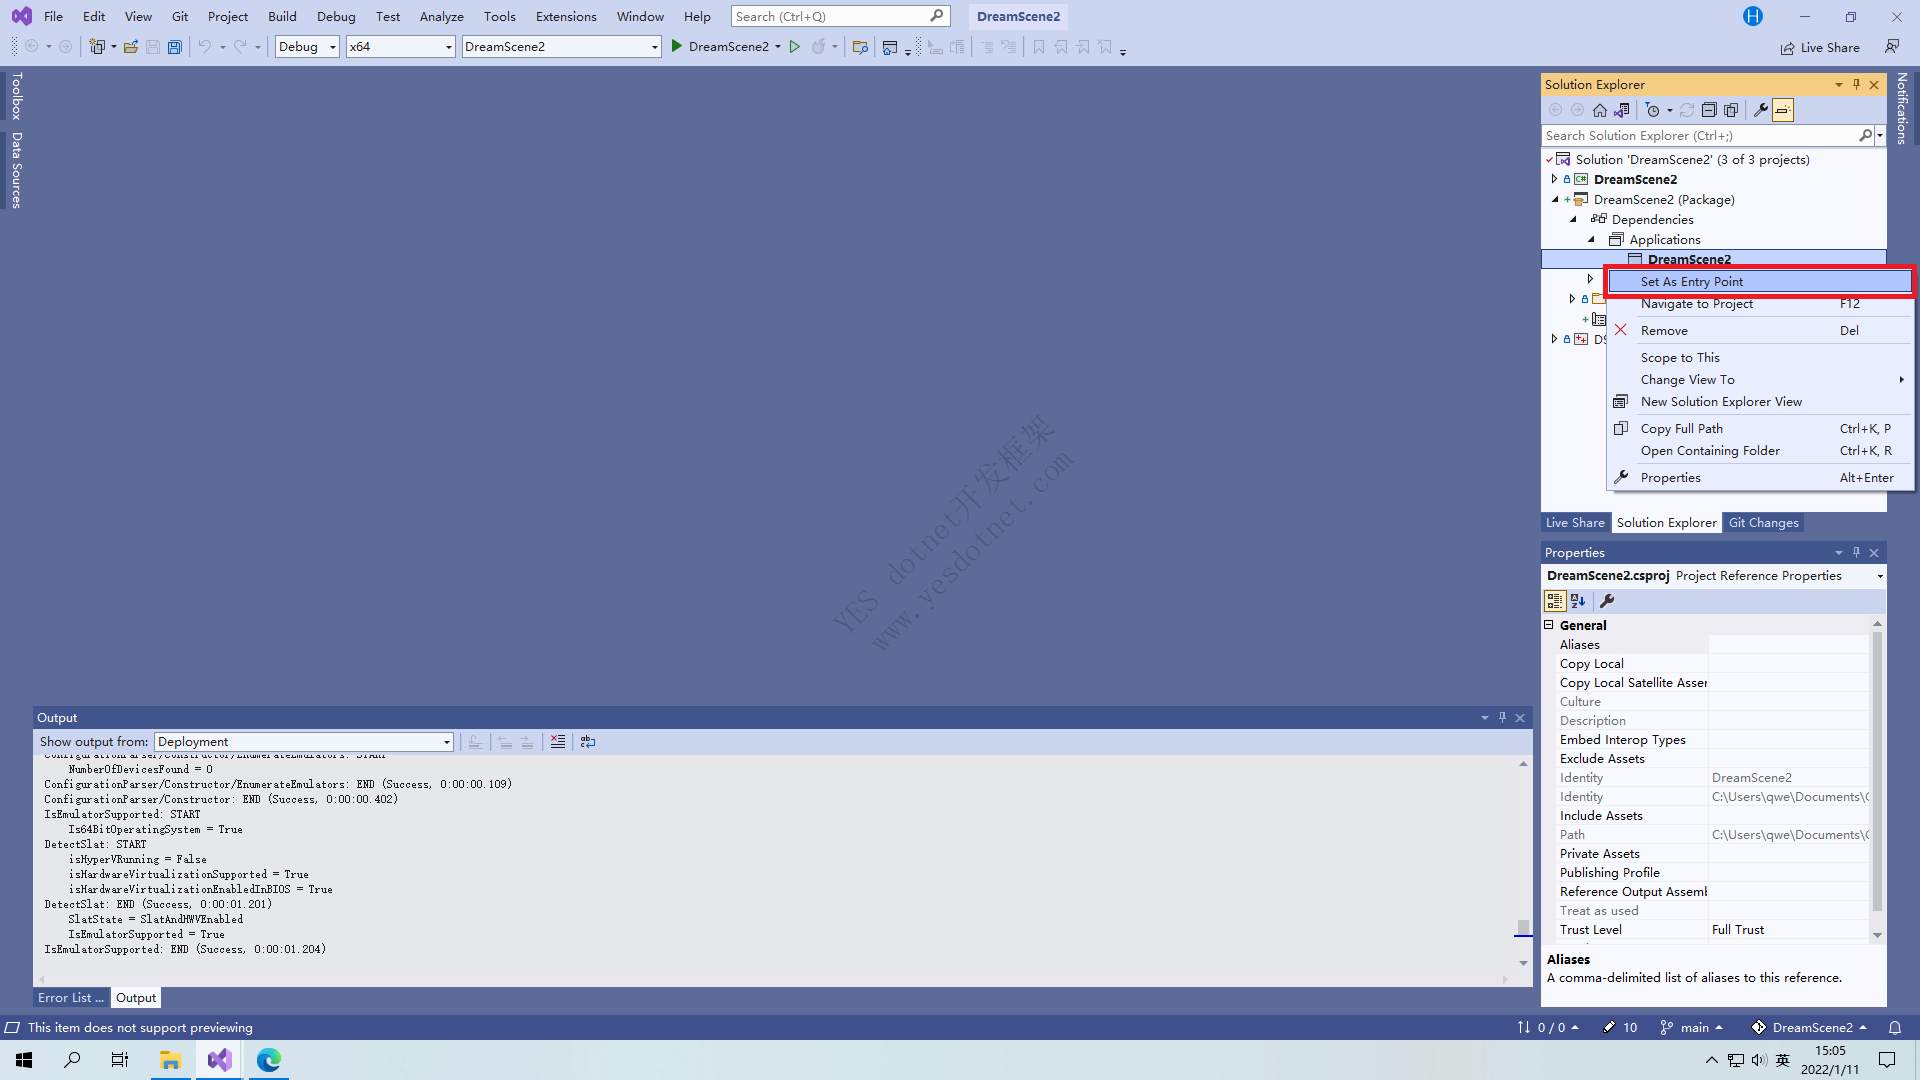
Task: Click the Home icon in Solution Explorer
Action: coord(1600,111)
